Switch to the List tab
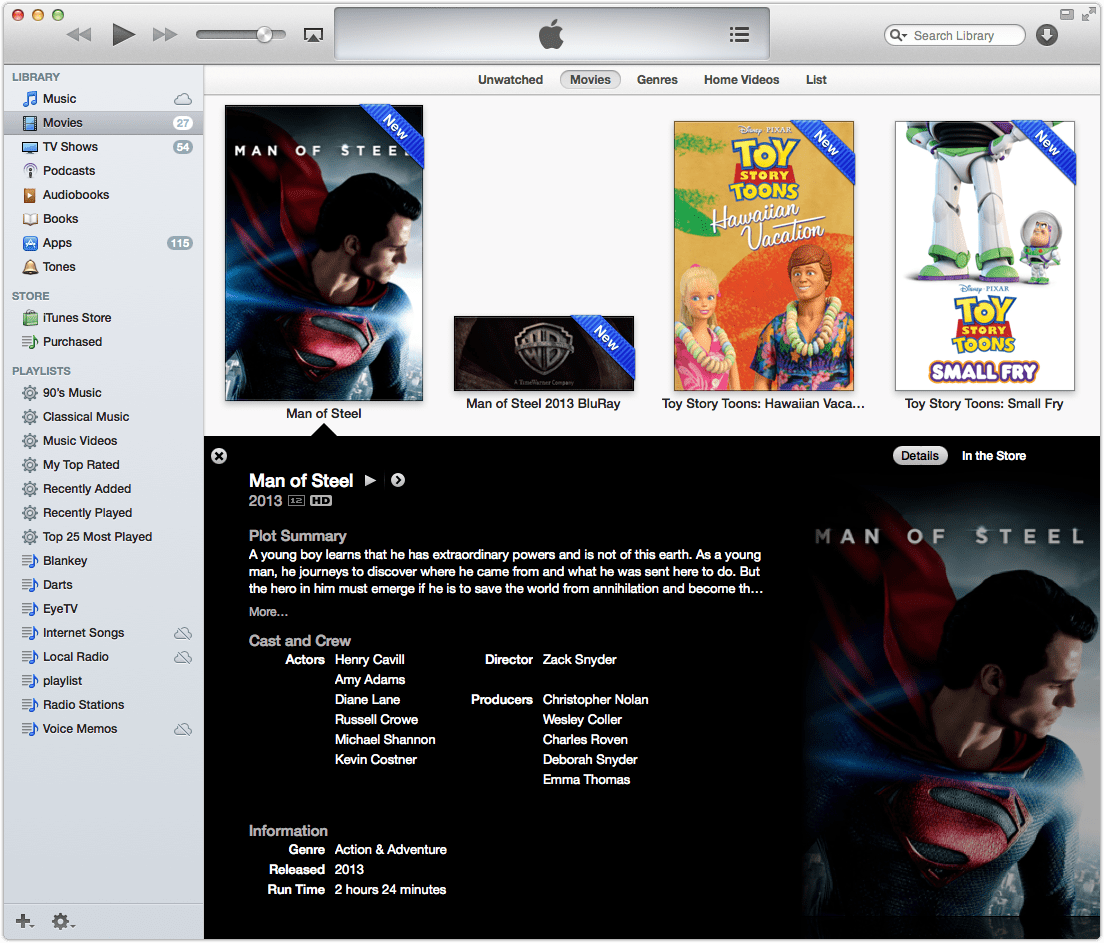The height and width of the screenshot is (943, 1104). (x=816, y=80)
